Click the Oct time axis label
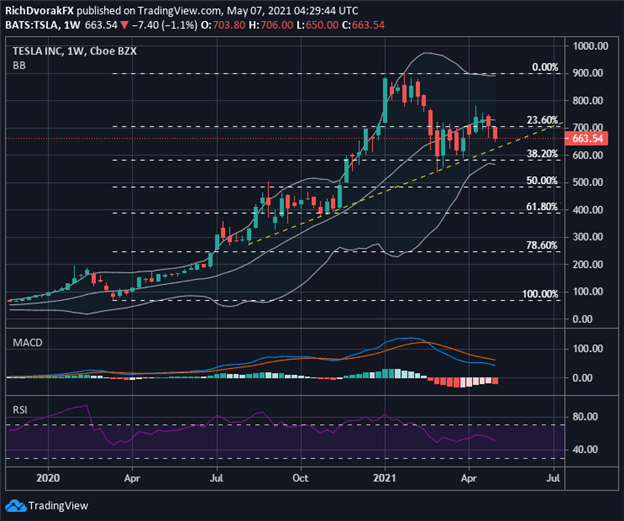The height and width of the screenshot is (521, 624). (x=300, y=478)
